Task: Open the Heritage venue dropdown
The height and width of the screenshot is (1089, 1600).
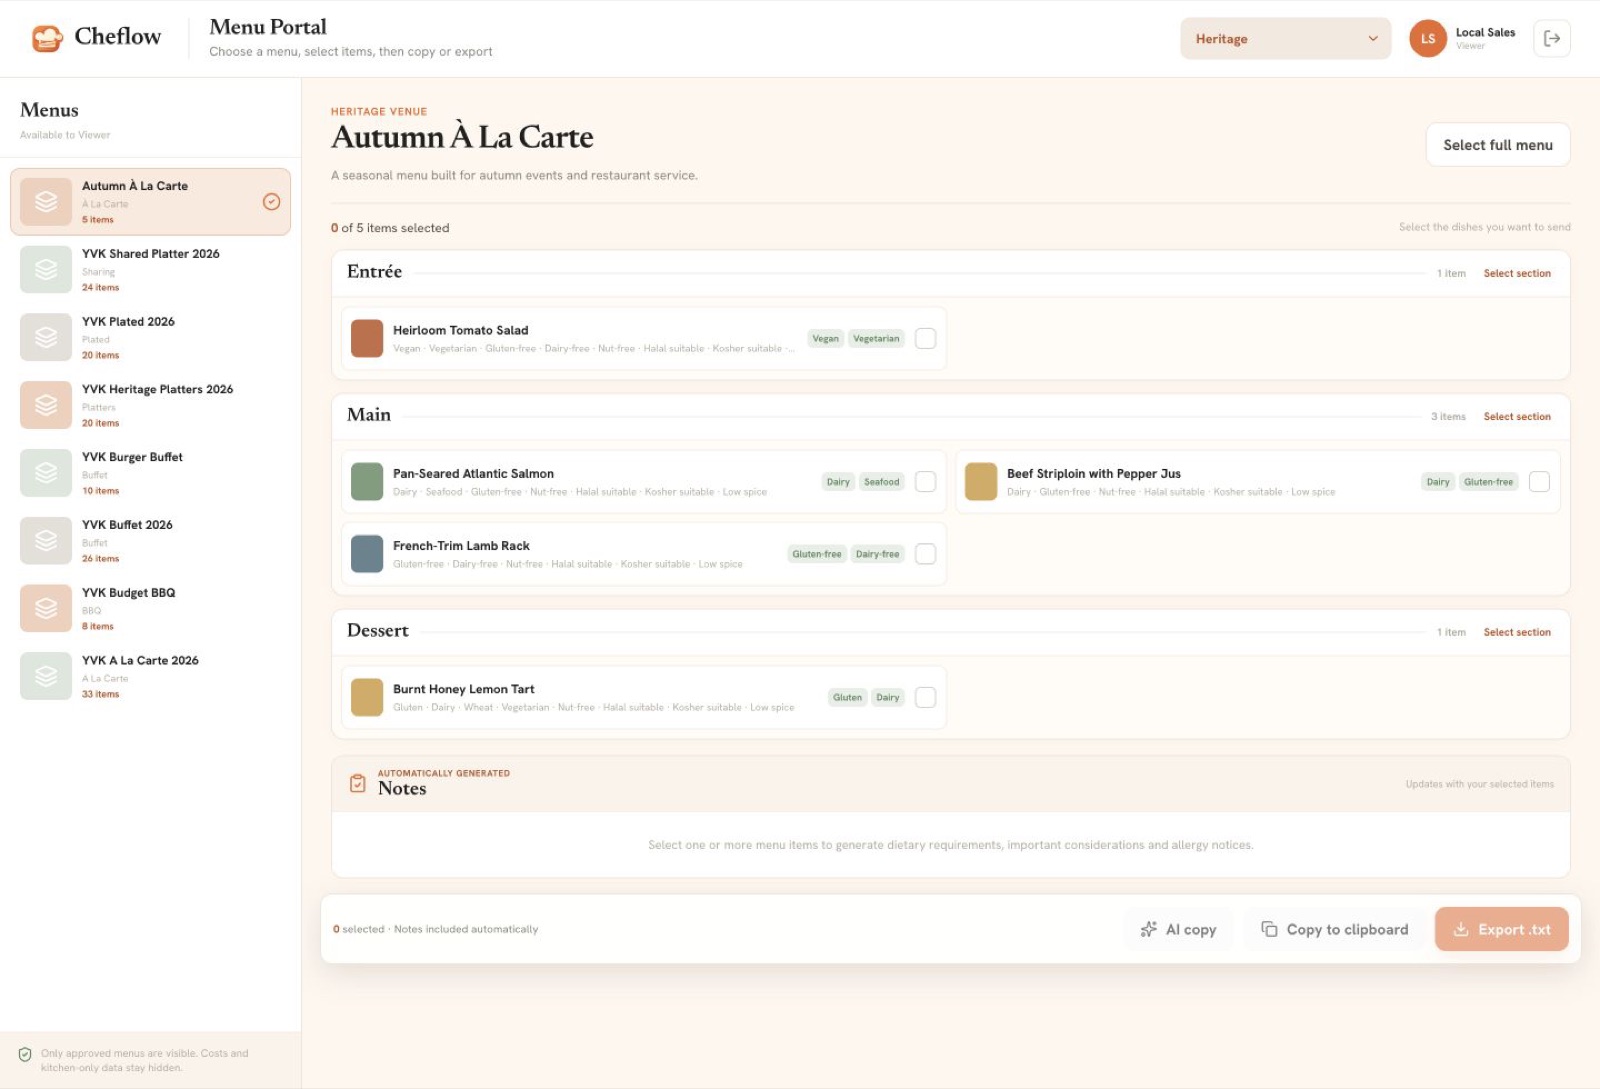Action: [1285, 39]
